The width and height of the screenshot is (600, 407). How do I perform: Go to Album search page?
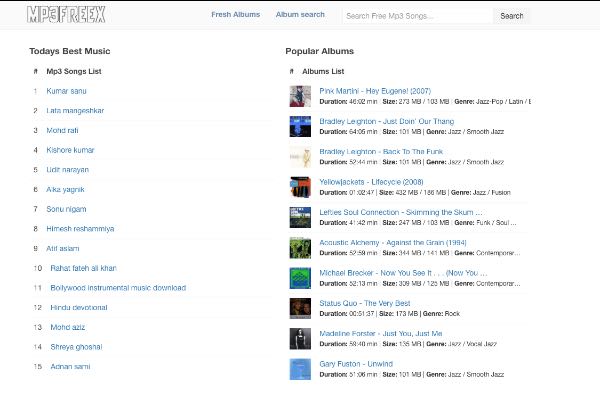point(300,15)
